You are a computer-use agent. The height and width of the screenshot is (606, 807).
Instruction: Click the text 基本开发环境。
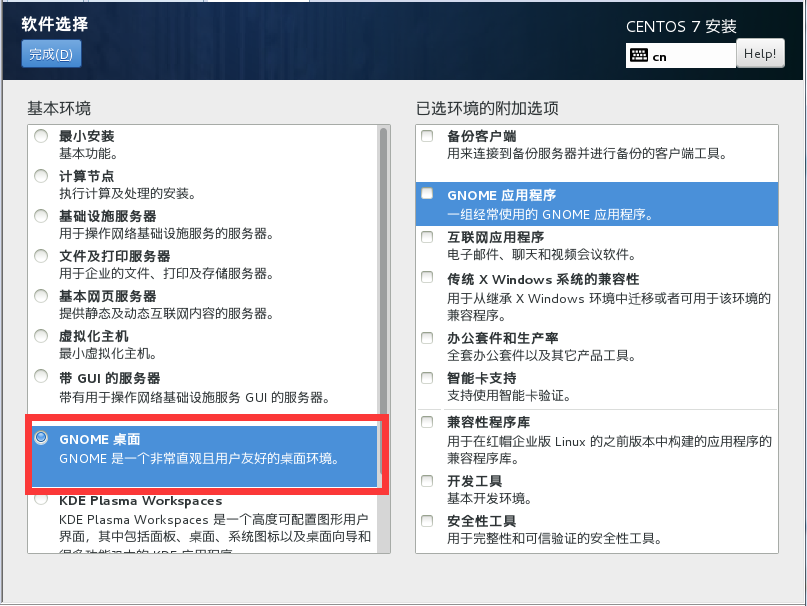(489, 498)
